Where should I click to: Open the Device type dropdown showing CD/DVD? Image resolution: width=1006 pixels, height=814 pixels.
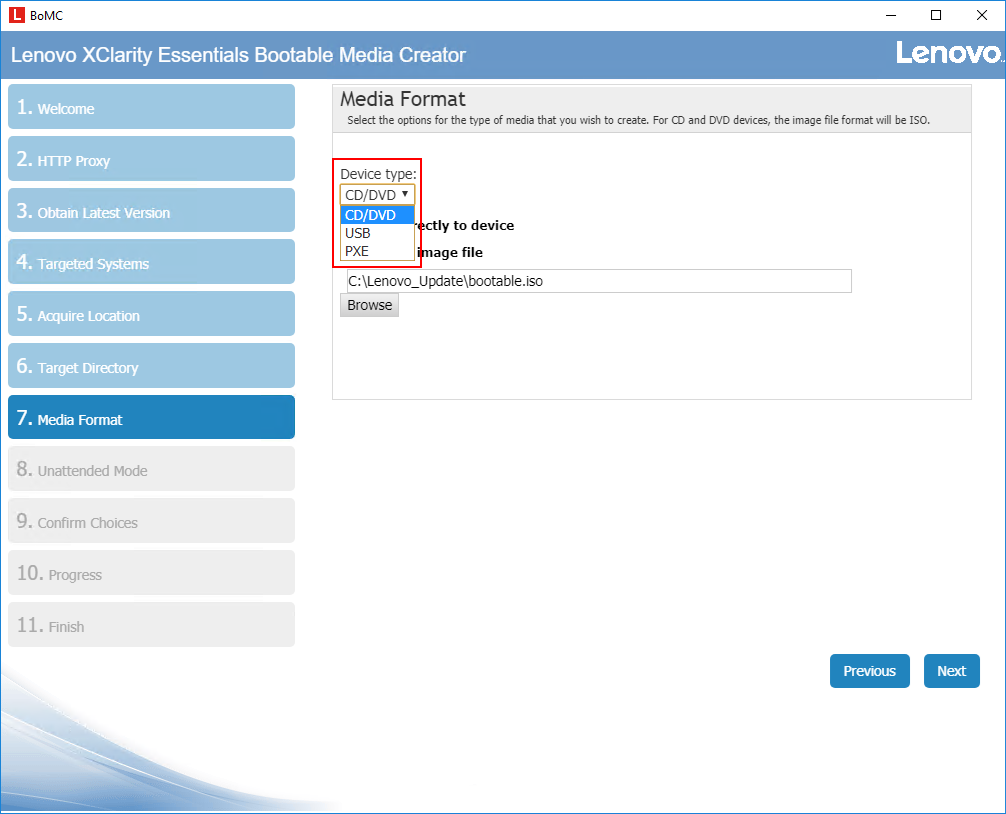(377, 194)
